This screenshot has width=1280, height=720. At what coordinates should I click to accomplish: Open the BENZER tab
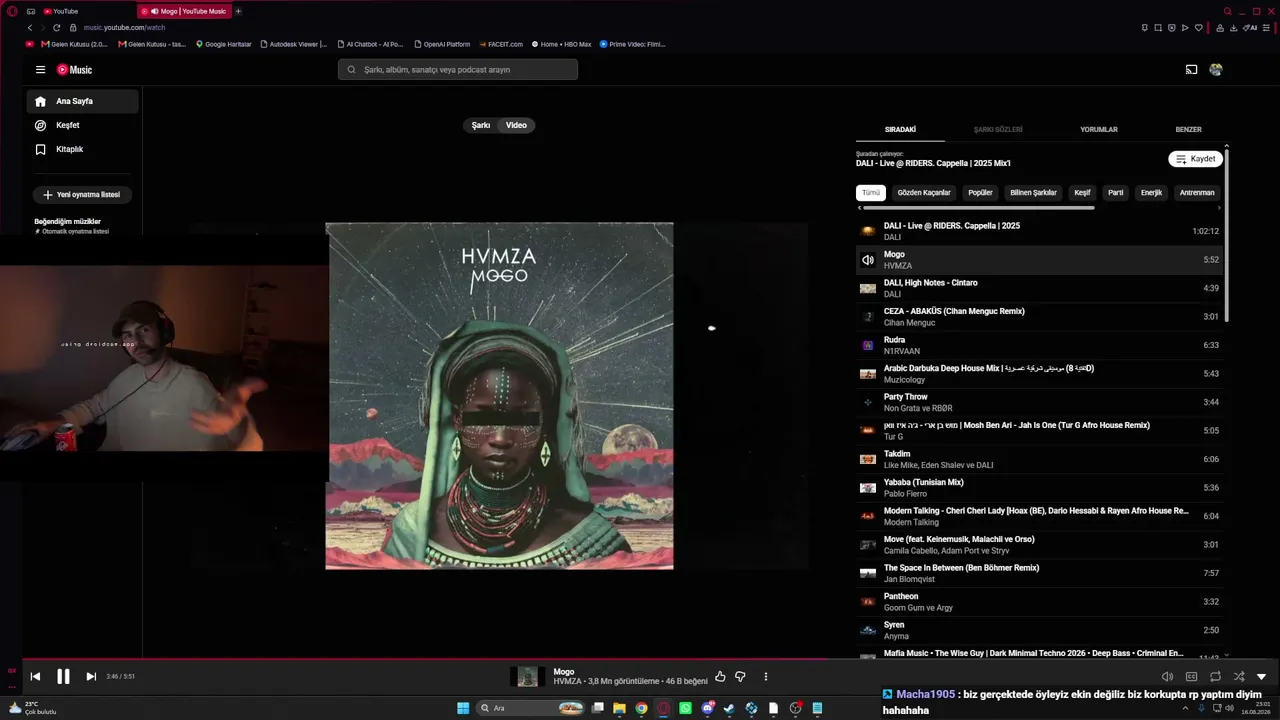pyautogui.click(x=1188, y=130)
